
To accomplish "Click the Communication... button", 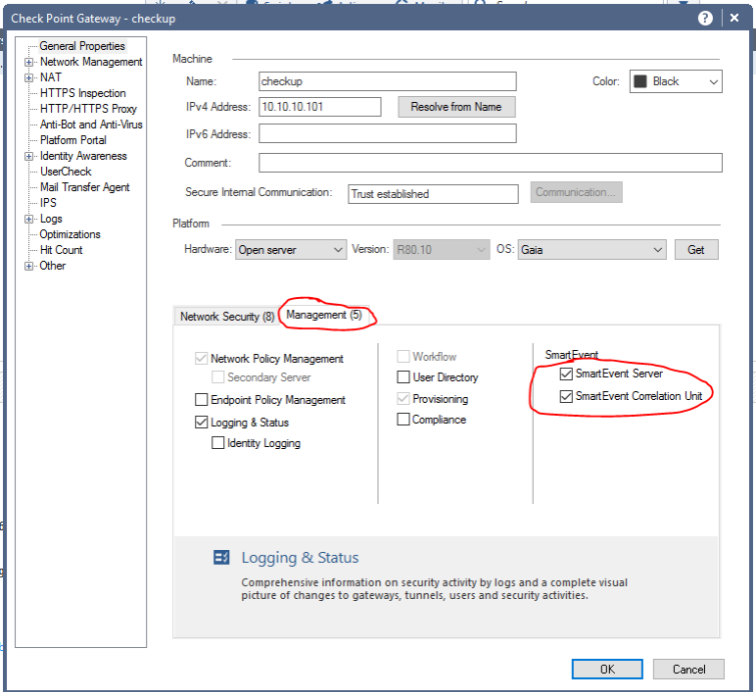I will coord(576,192).
